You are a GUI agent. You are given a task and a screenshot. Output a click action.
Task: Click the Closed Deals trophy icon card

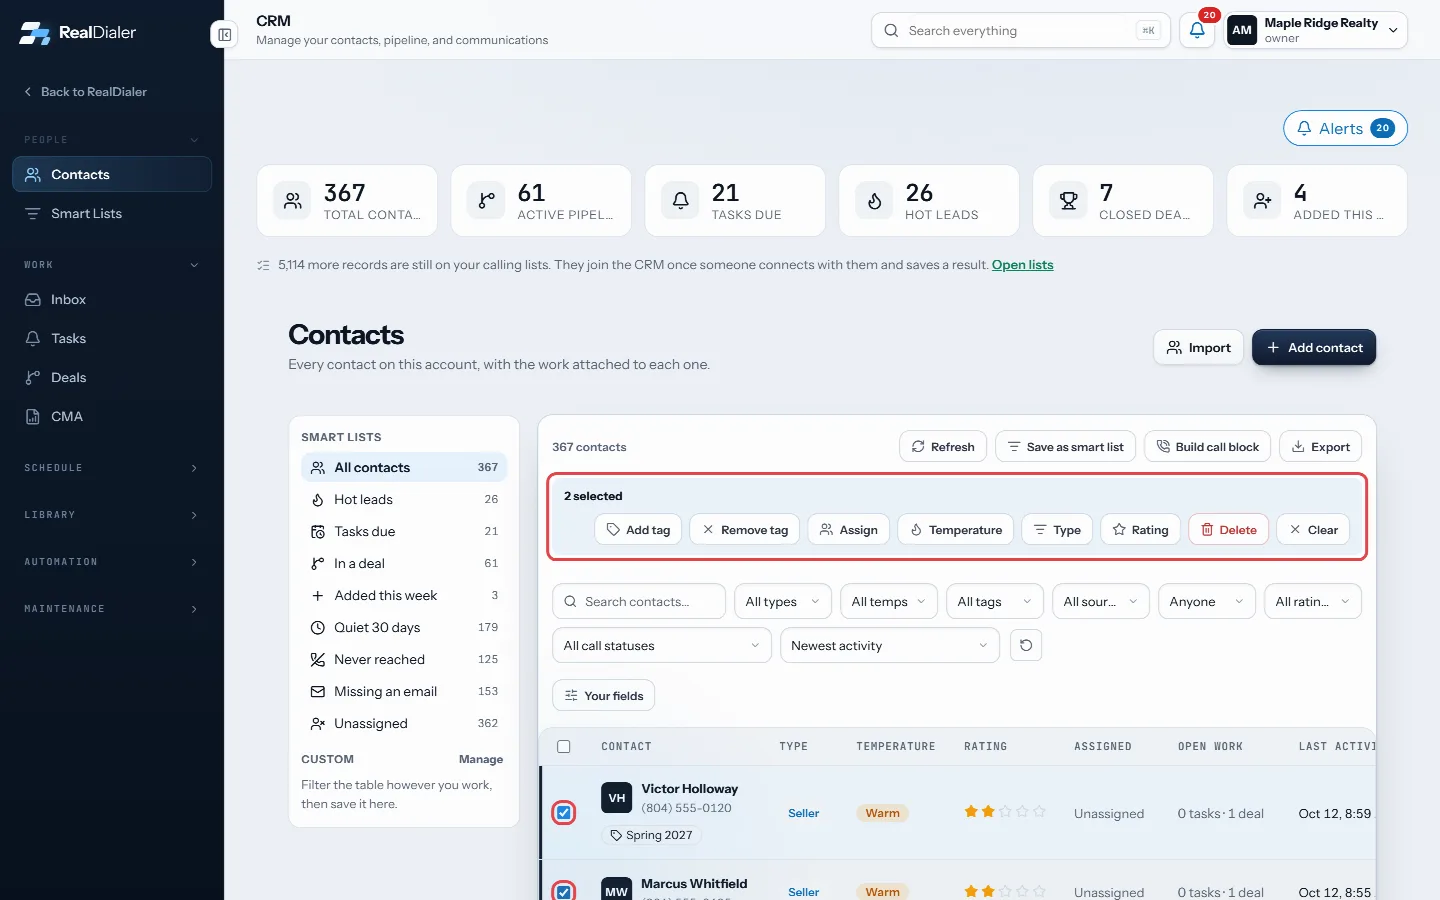[x=1123, y=201]
